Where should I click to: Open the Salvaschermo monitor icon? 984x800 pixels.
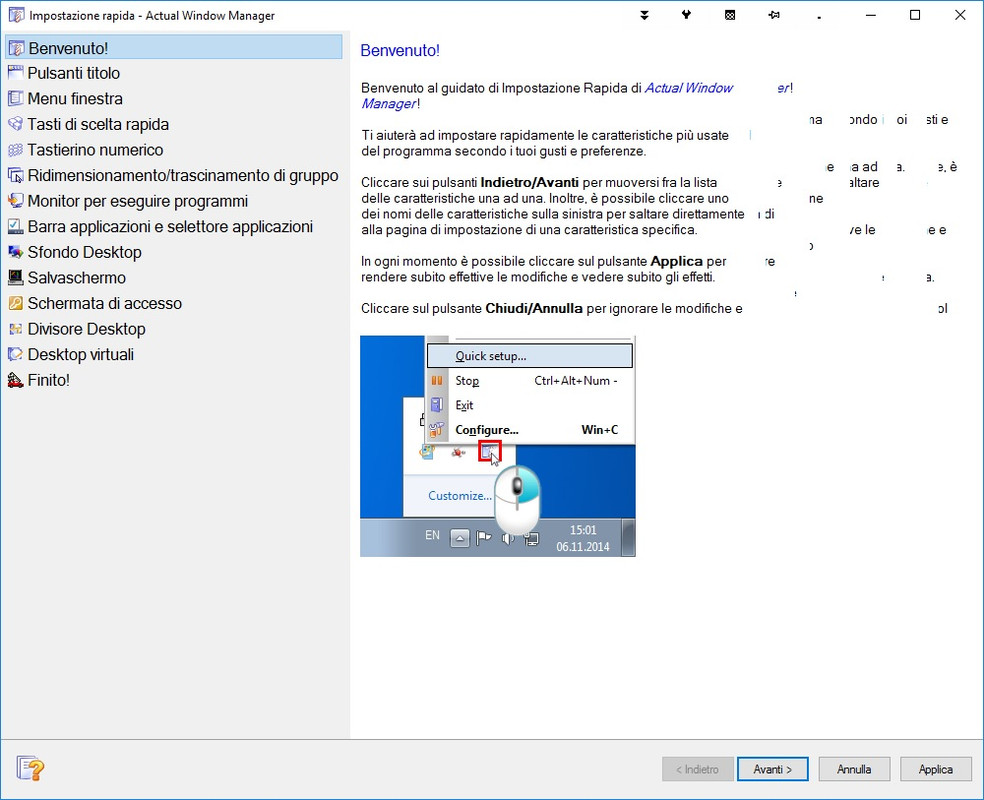coord(15,277)
